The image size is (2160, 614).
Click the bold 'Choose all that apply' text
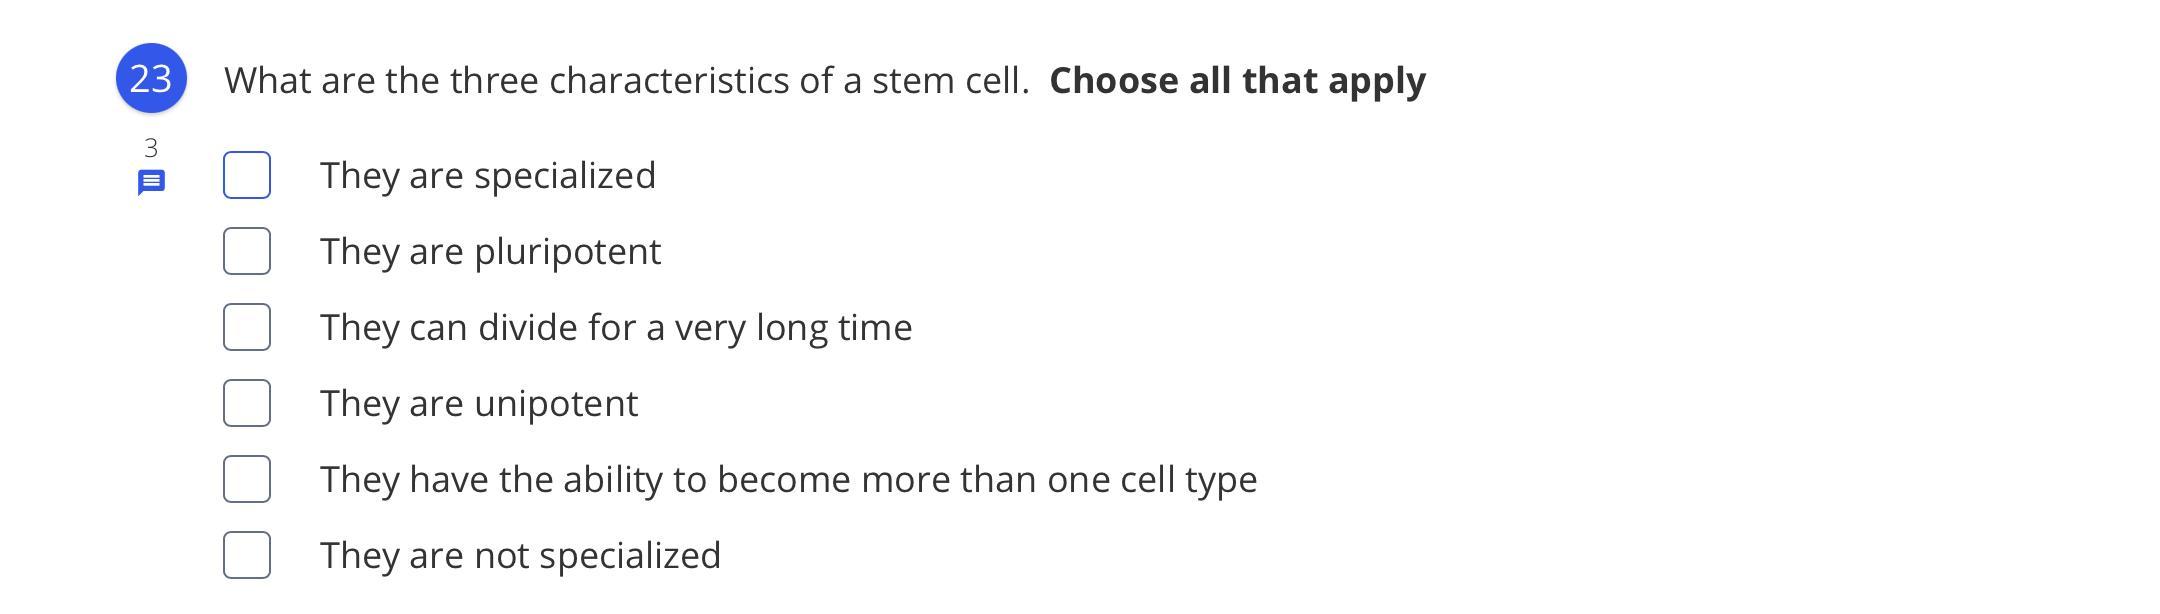[x=1237, y=81]
